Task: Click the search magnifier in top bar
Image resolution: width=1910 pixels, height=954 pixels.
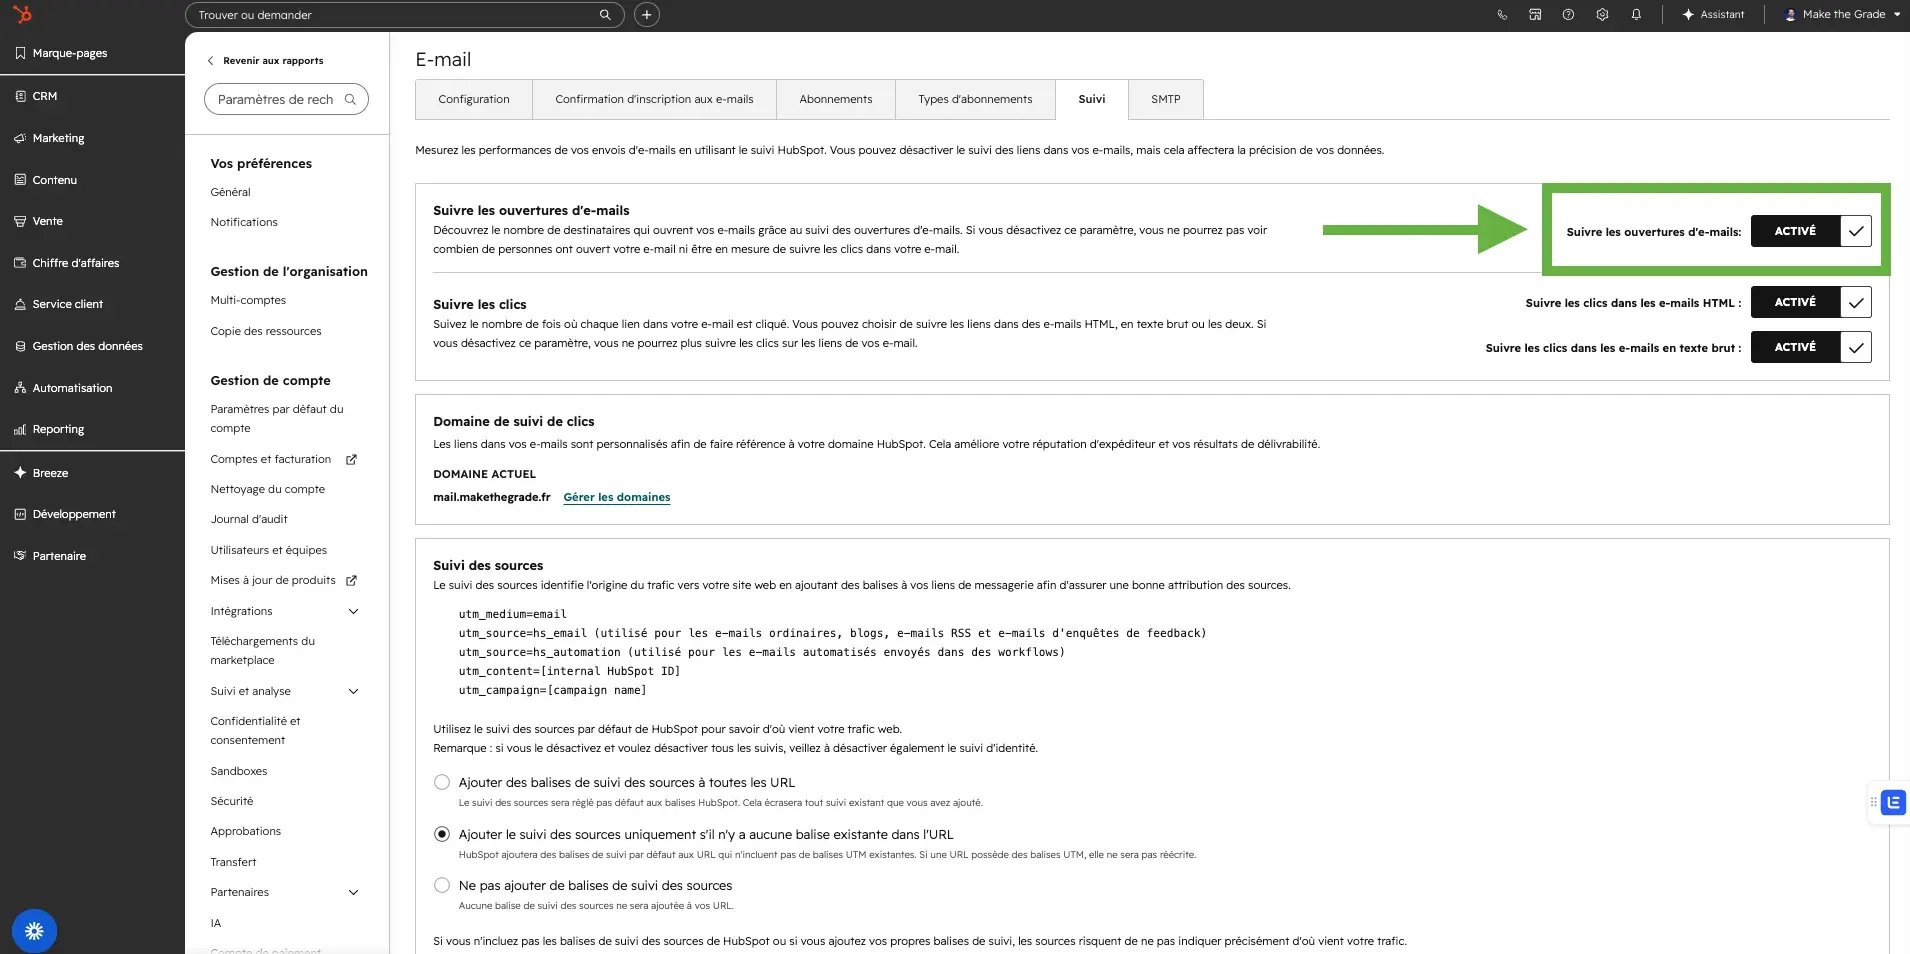Action: 605,15
